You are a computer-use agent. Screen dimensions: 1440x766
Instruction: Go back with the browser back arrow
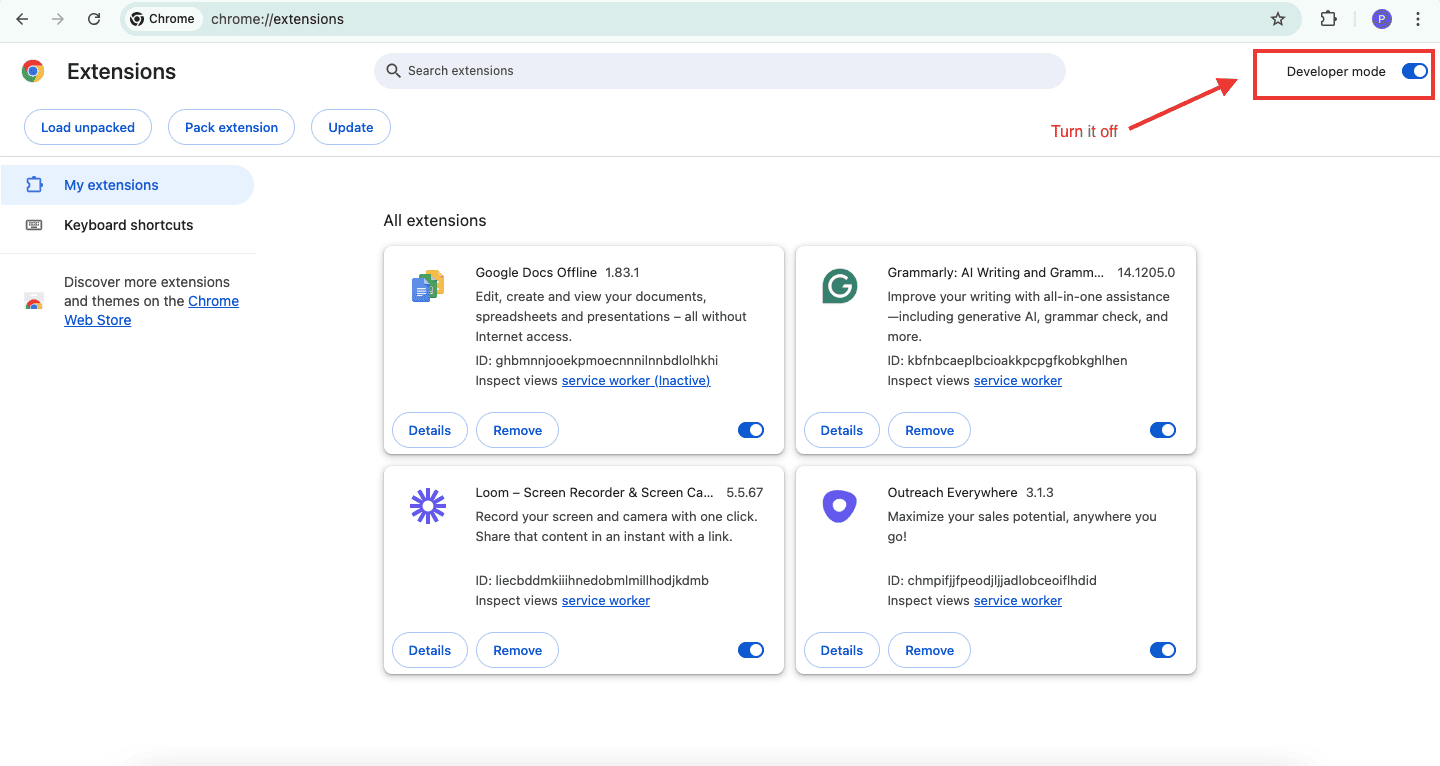point(22,19)
